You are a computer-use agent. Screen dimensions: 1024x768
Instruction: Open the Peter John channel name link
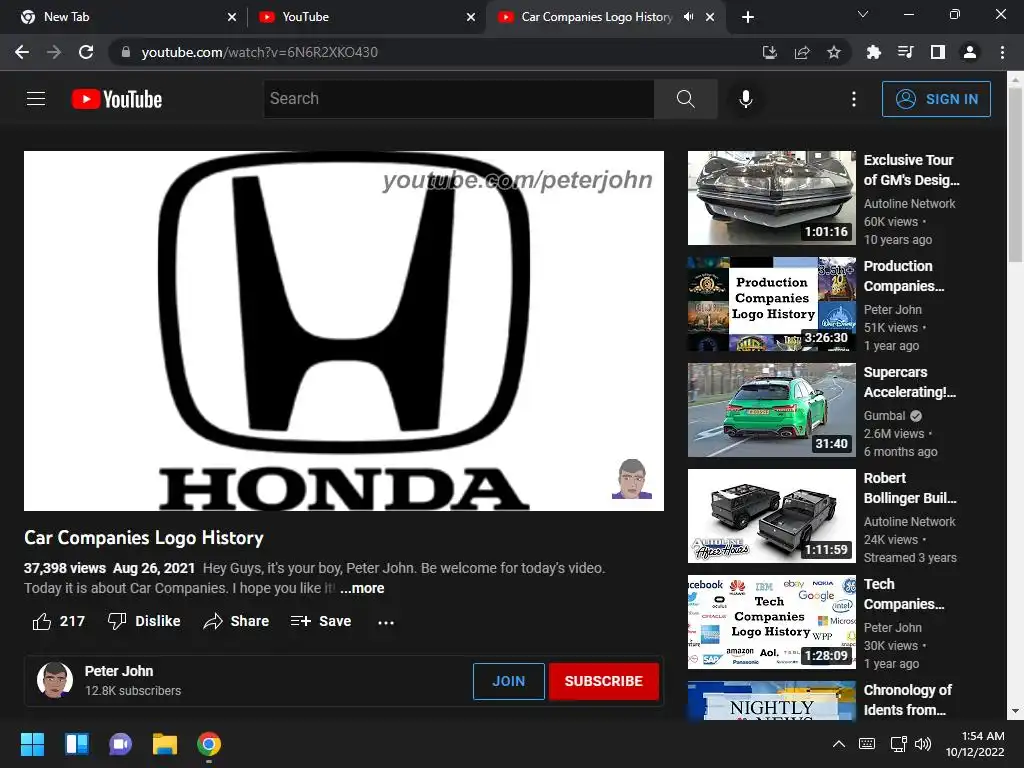coord(119,671)
